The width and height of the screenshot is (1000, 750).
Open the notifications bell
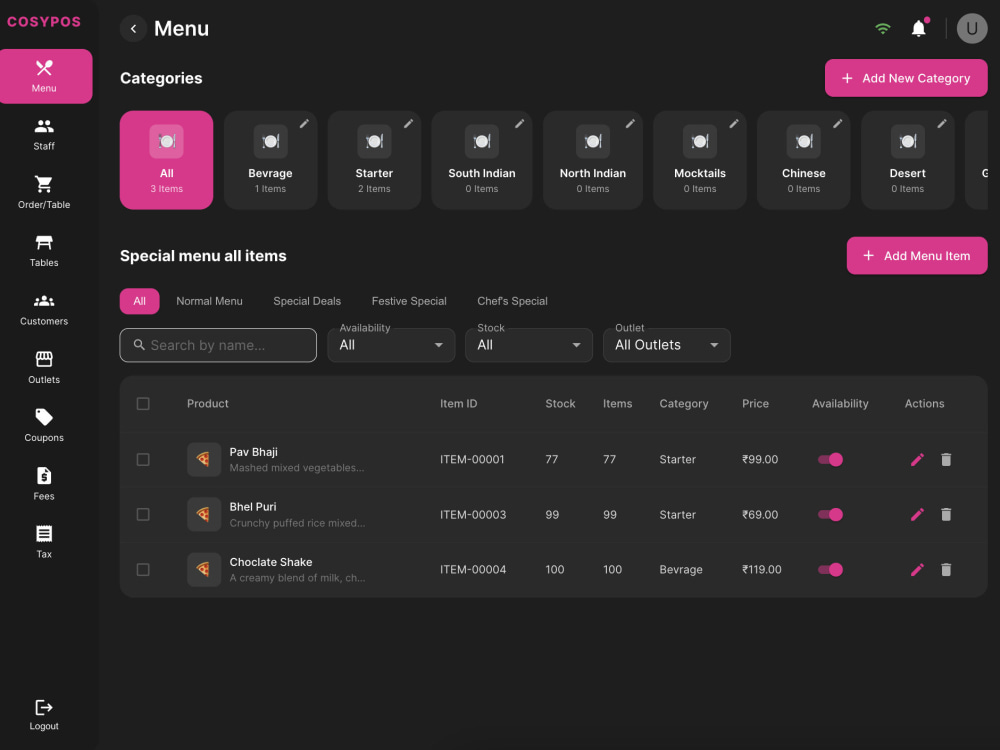tap(918, 29)
